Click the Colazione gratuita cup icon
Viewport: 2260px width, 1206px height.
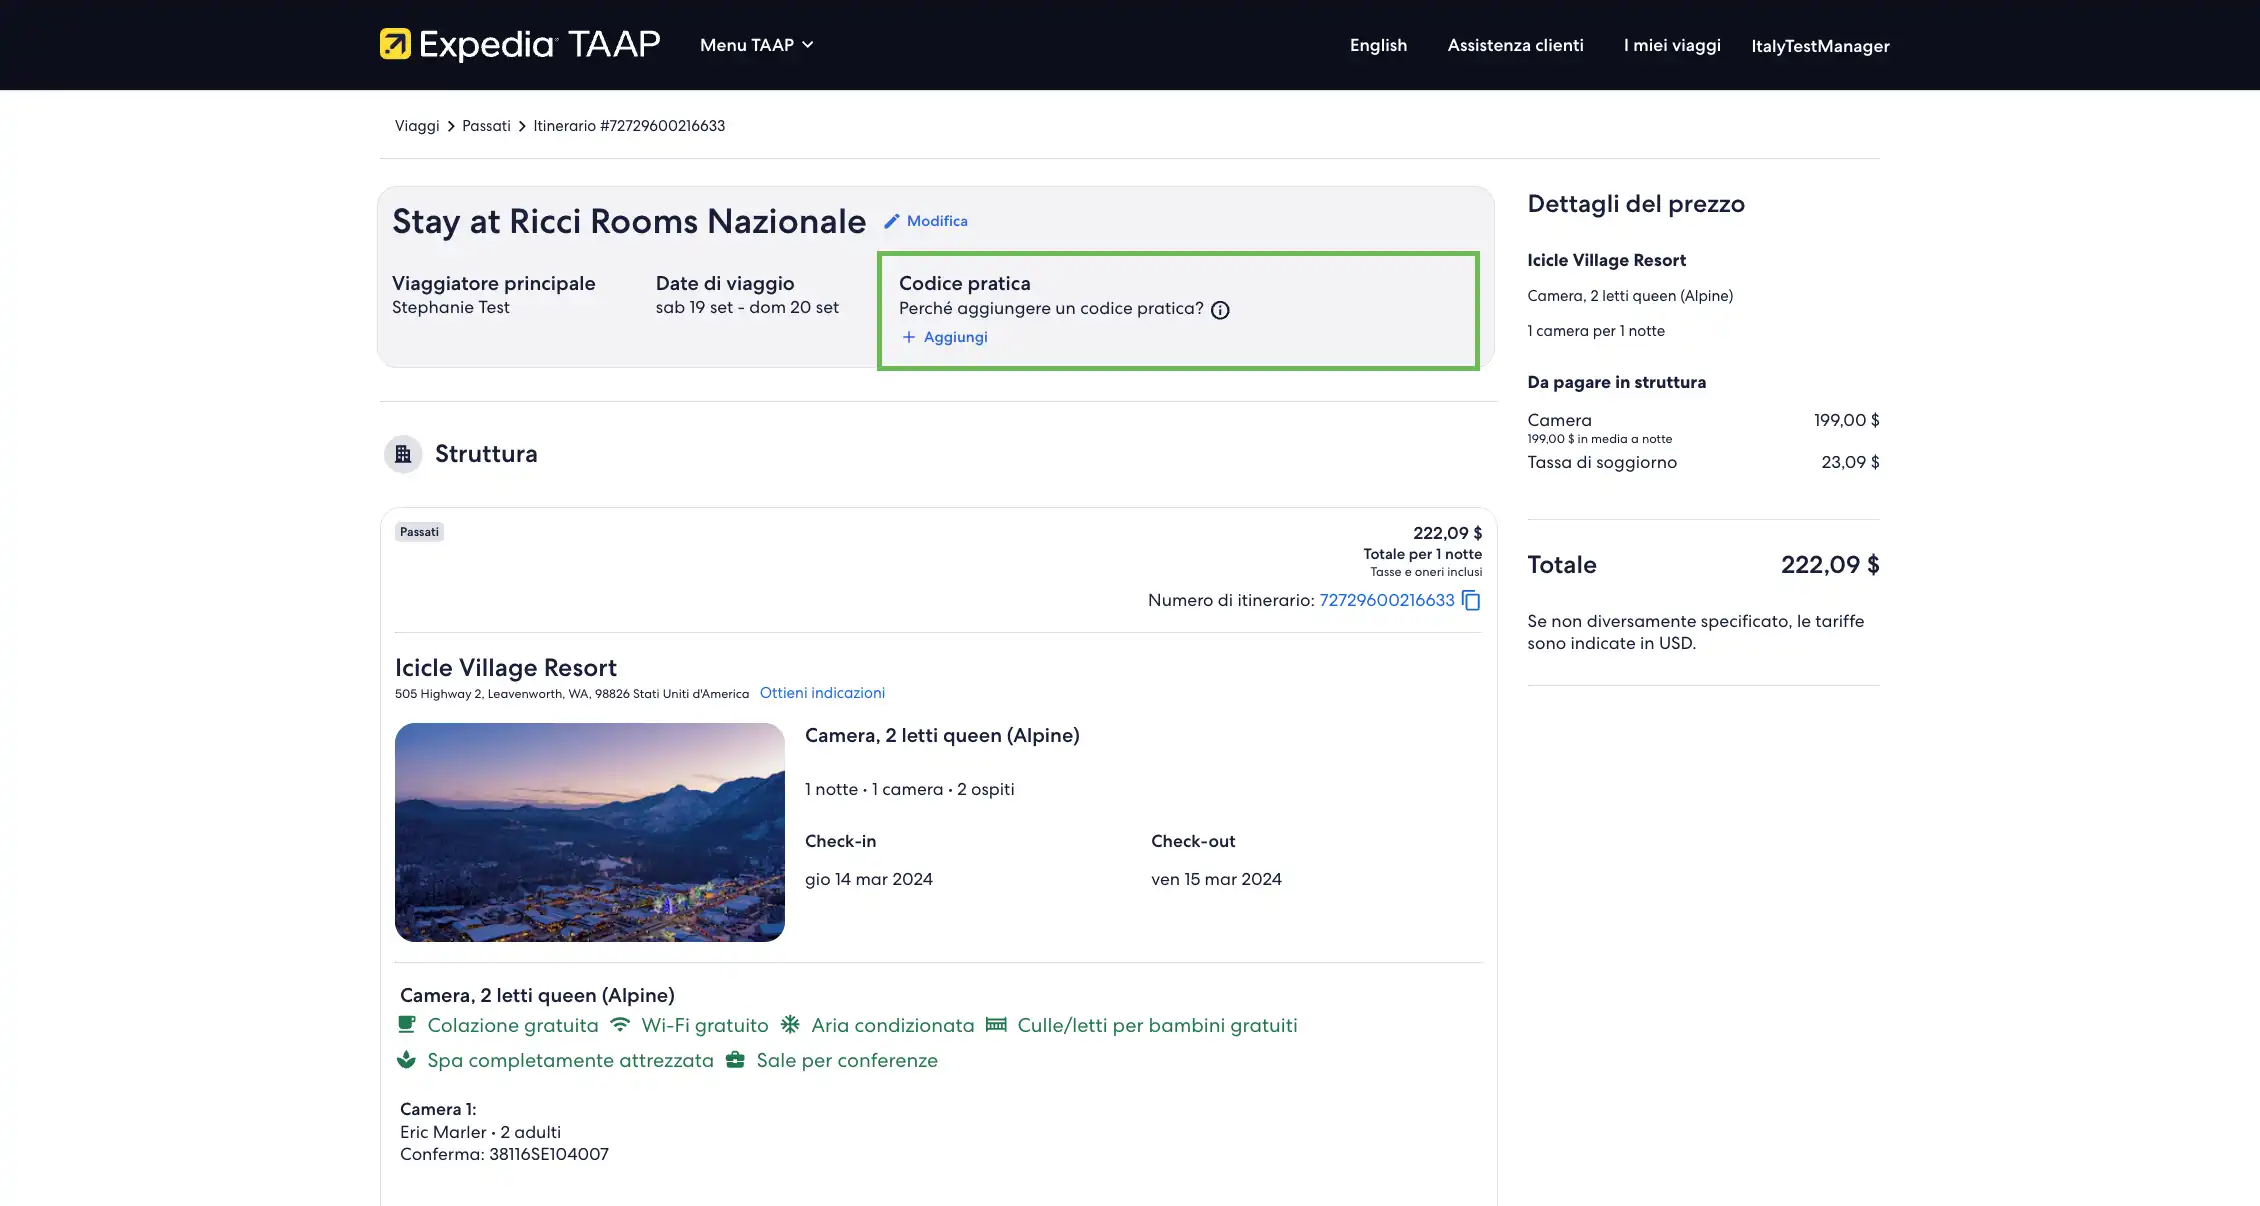407,1024
